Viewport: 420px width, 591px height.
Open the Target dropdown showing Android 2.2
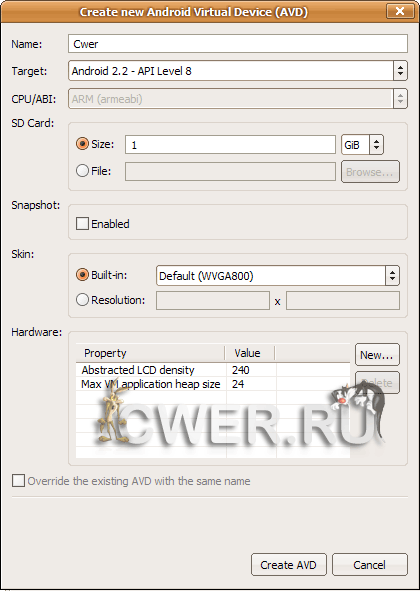point(238,70)
